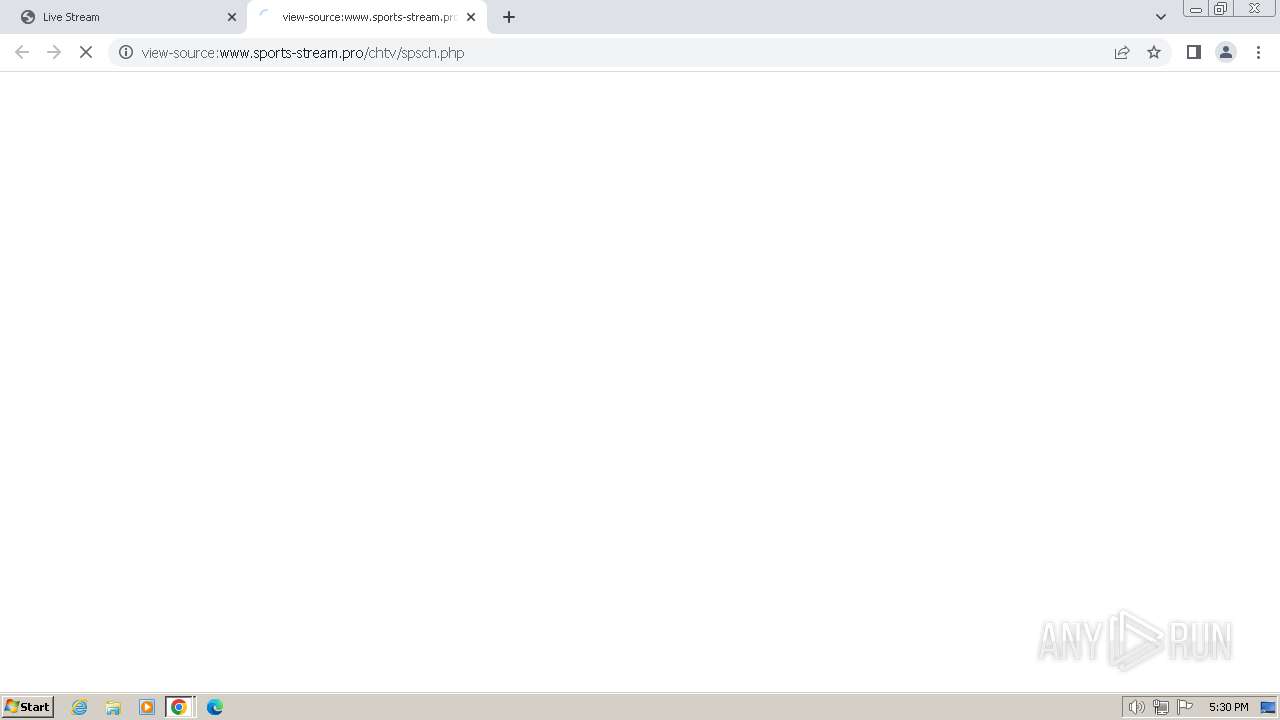1280x720 pixels.
Task: Open File Explorer from taskbar
Action: coord(113,707)
